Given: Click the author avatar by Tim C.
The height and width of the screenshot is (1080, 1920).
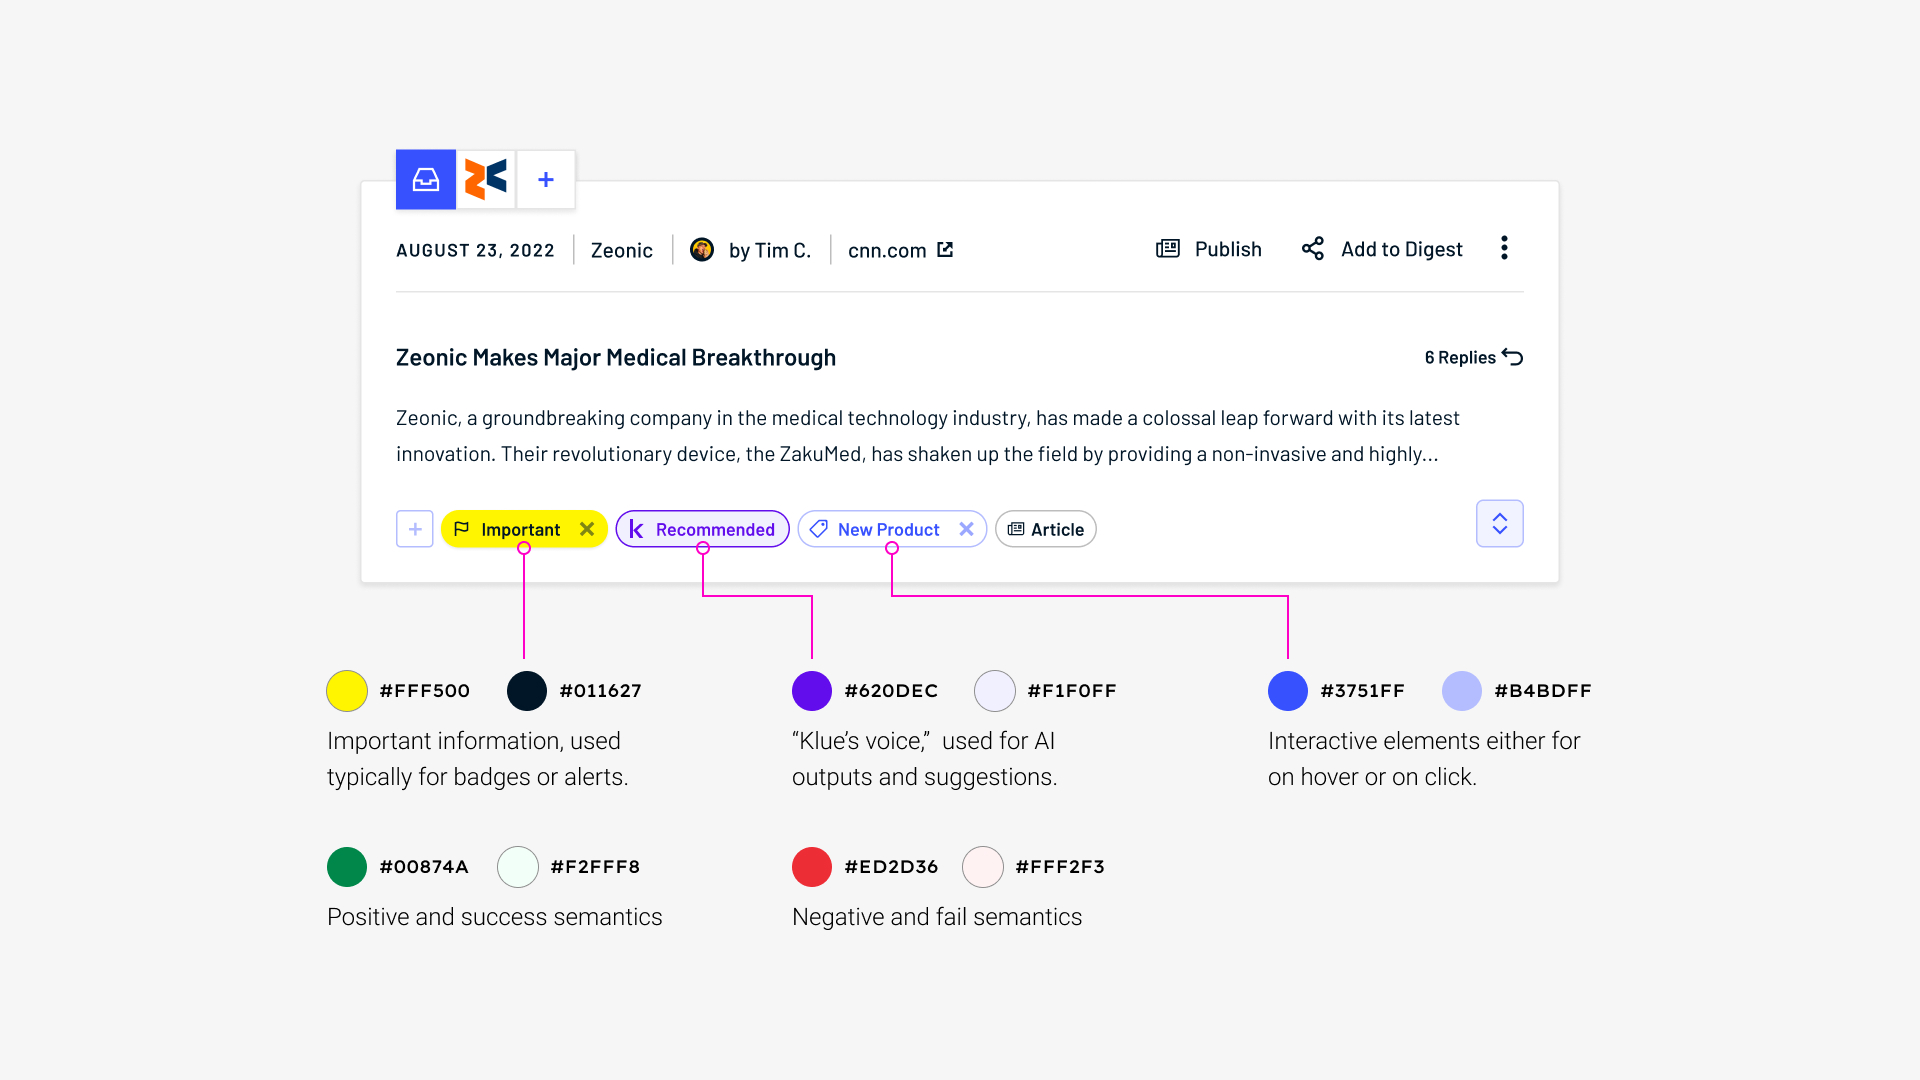Looking at the screenshot, I should tap(702, 249).
